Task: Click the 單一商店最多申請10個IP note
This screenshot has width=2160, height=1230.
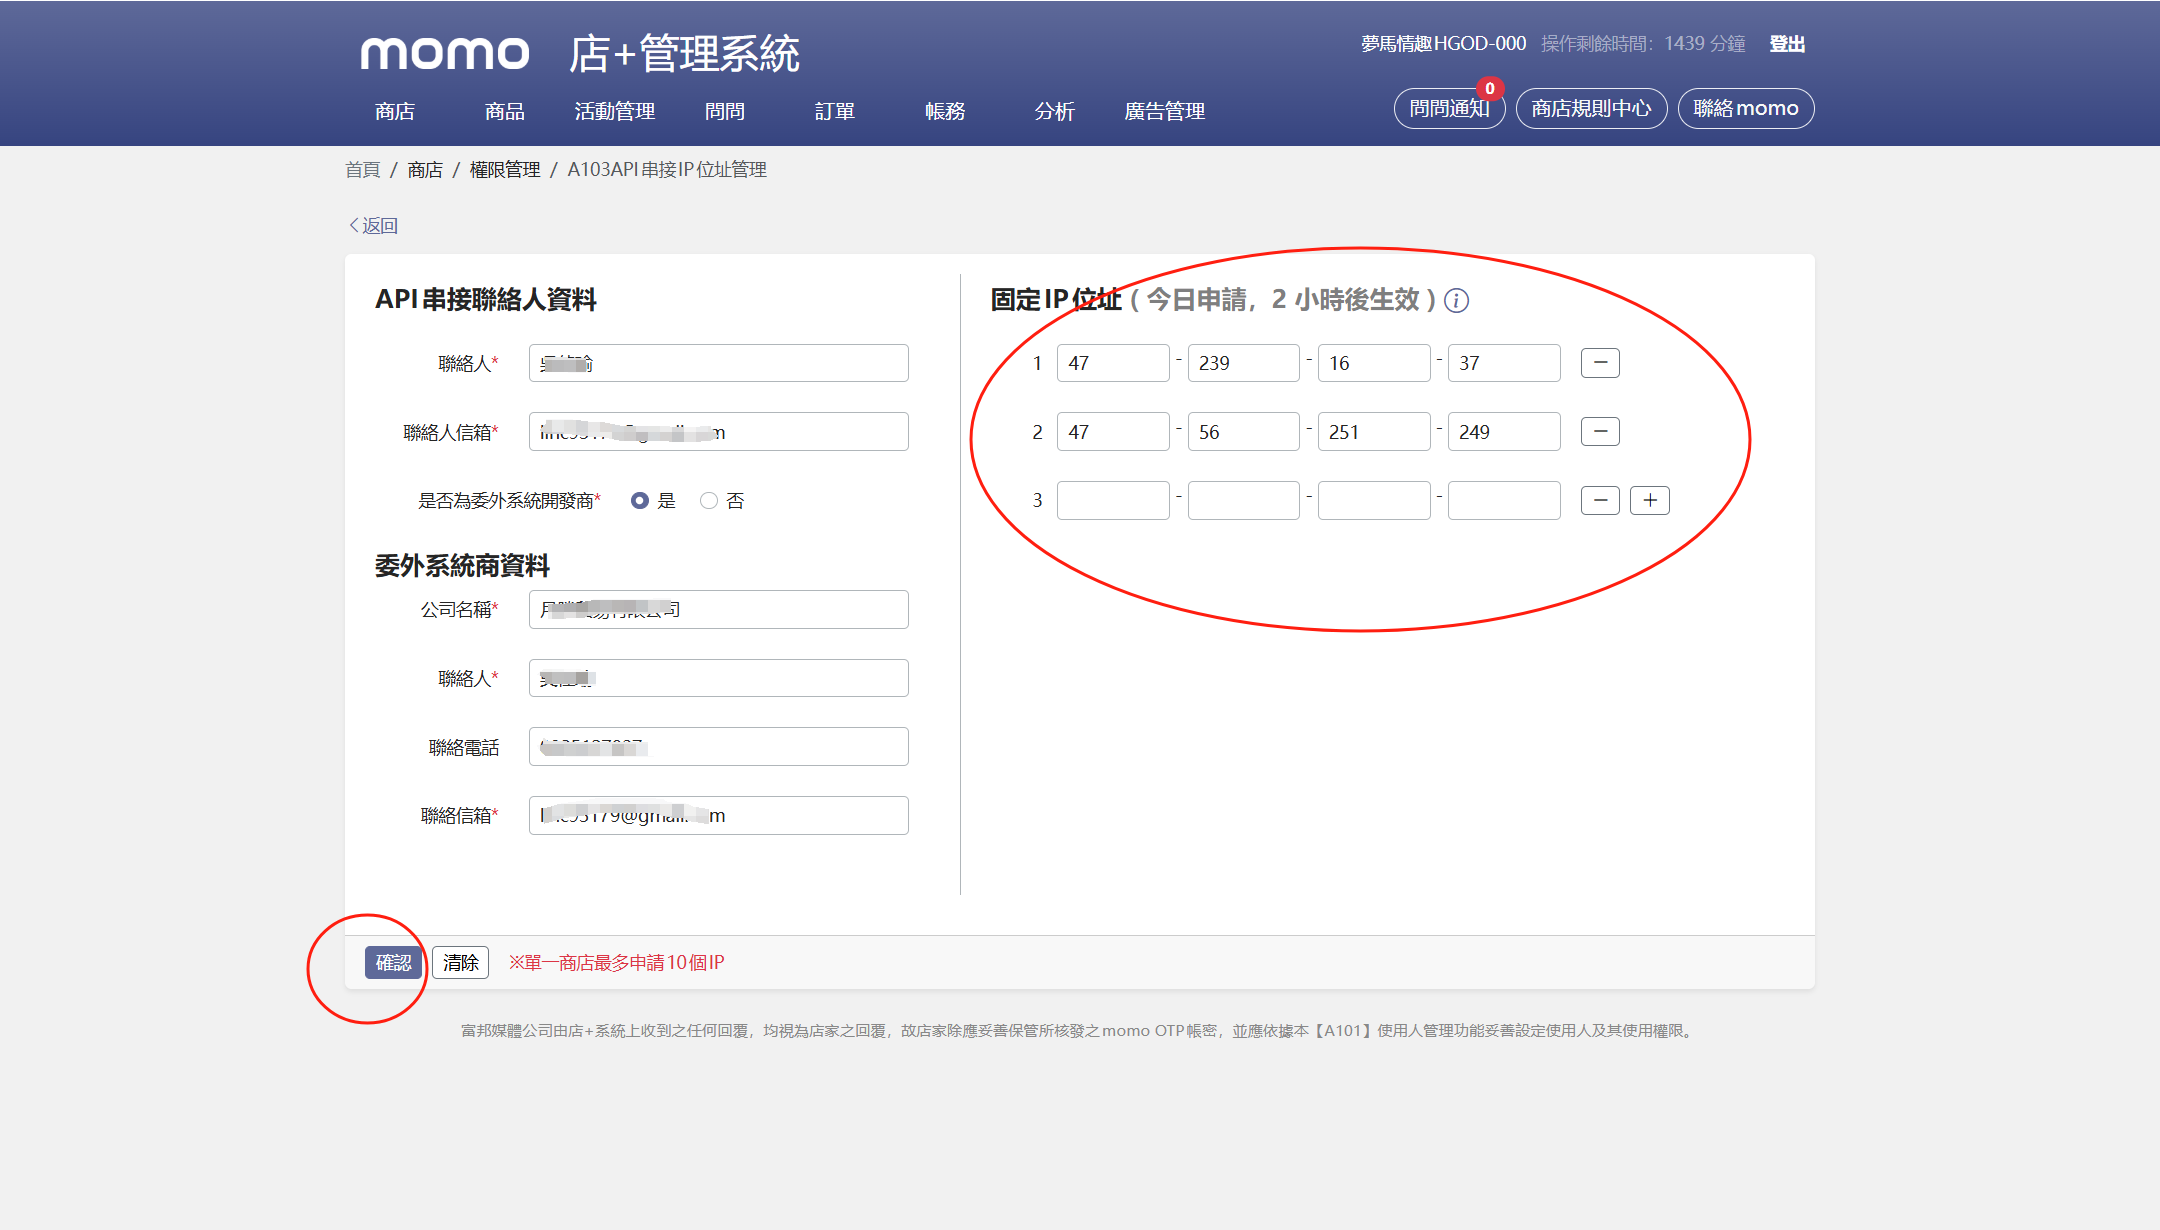Action: [x=617, y=962]
